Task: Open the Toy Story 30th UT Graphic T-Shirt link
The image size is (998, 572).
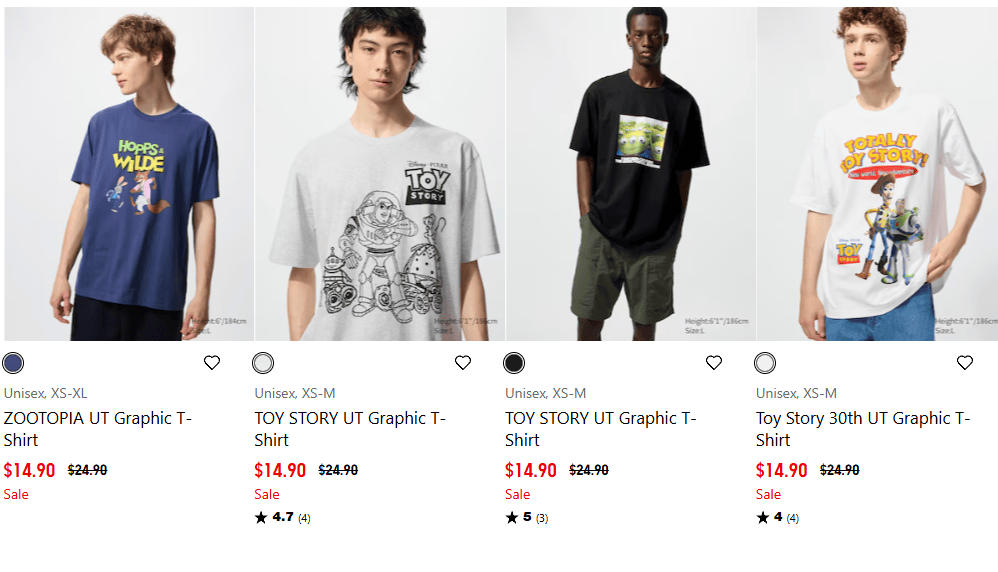Action: 863,429
